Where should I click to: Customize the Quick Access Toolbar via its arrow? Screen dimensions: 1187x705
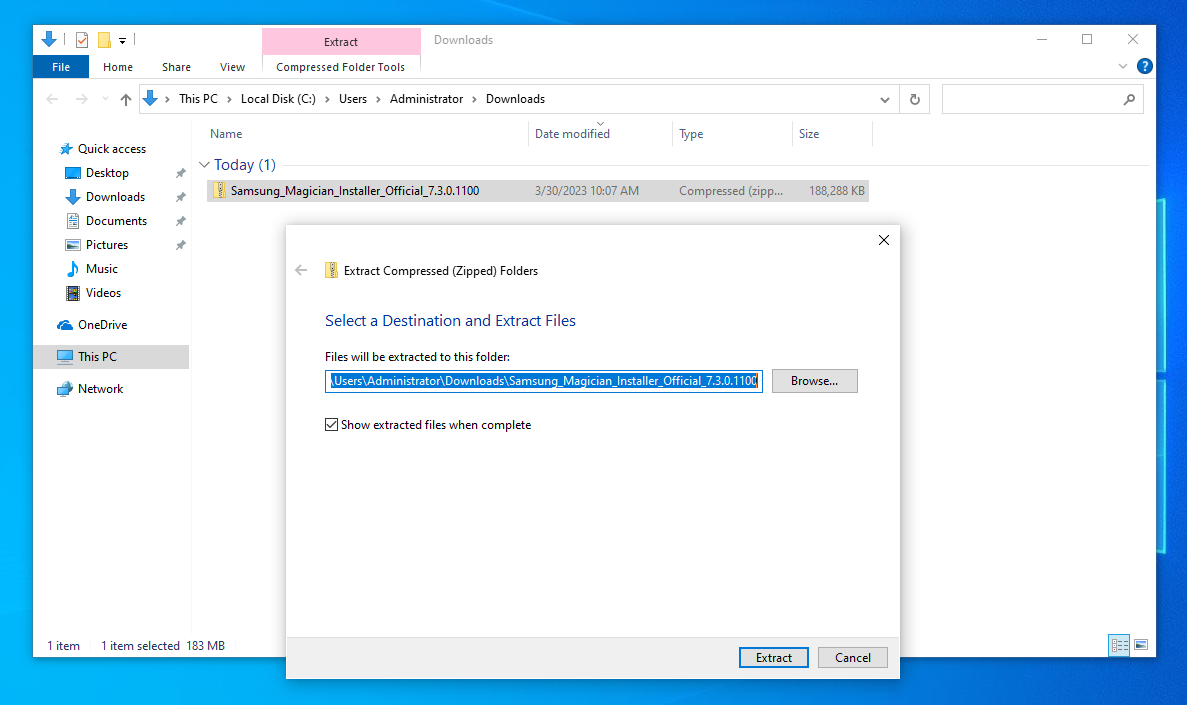124,39
